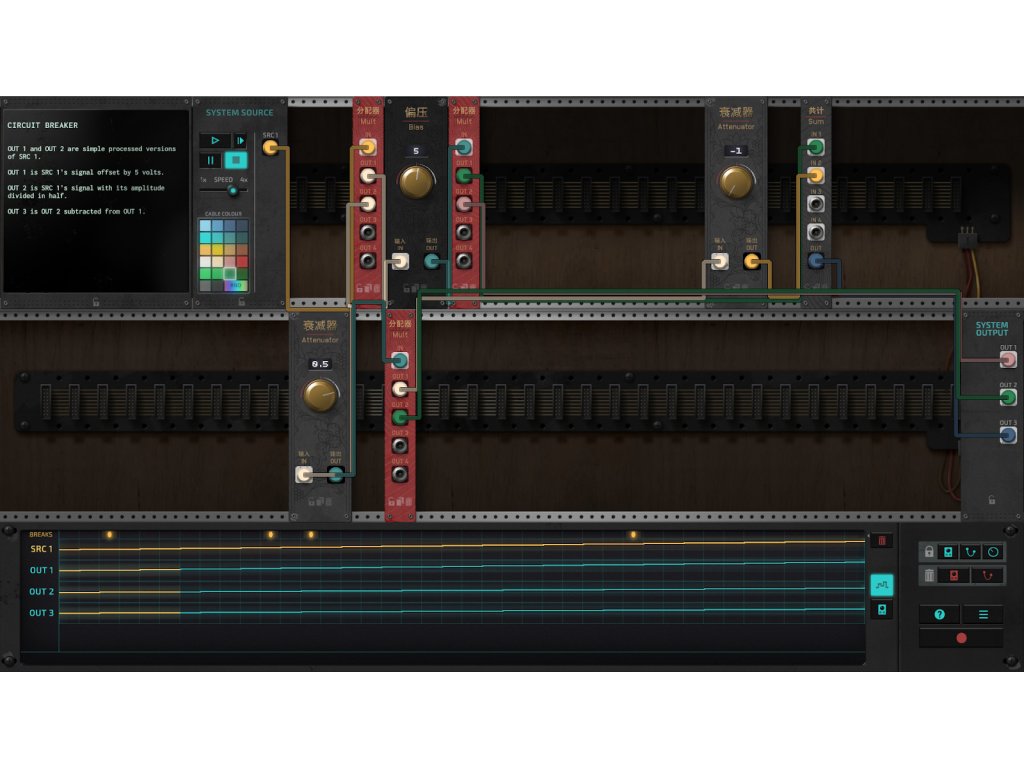The width and height of the screenshot is (1024, 768).
Task: Click the red trash icon beside the oscilloscope
Action: point(881,541)
